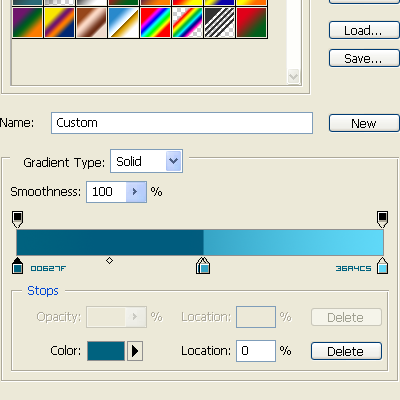Click the Smoothness value field
This screenshot has height=400, width=400.
106,192
